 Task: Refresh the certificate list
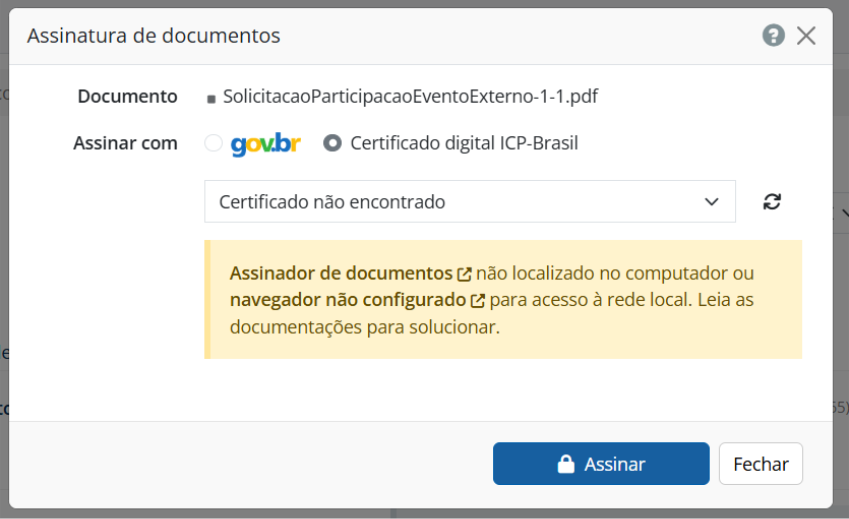click(772, 201)
